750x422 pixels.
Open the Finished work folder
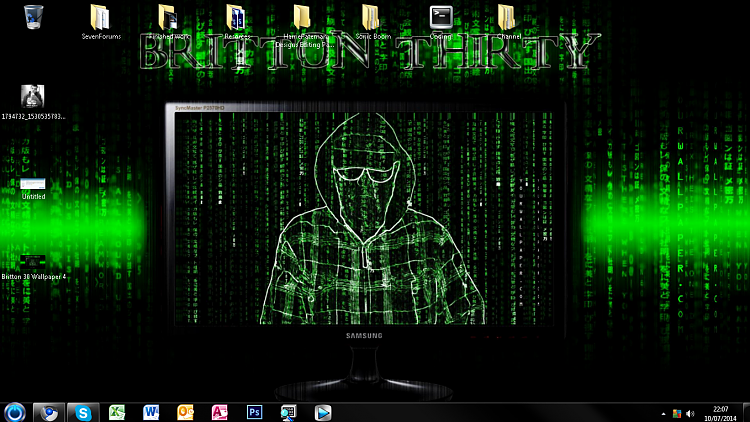tap(168, 22)
